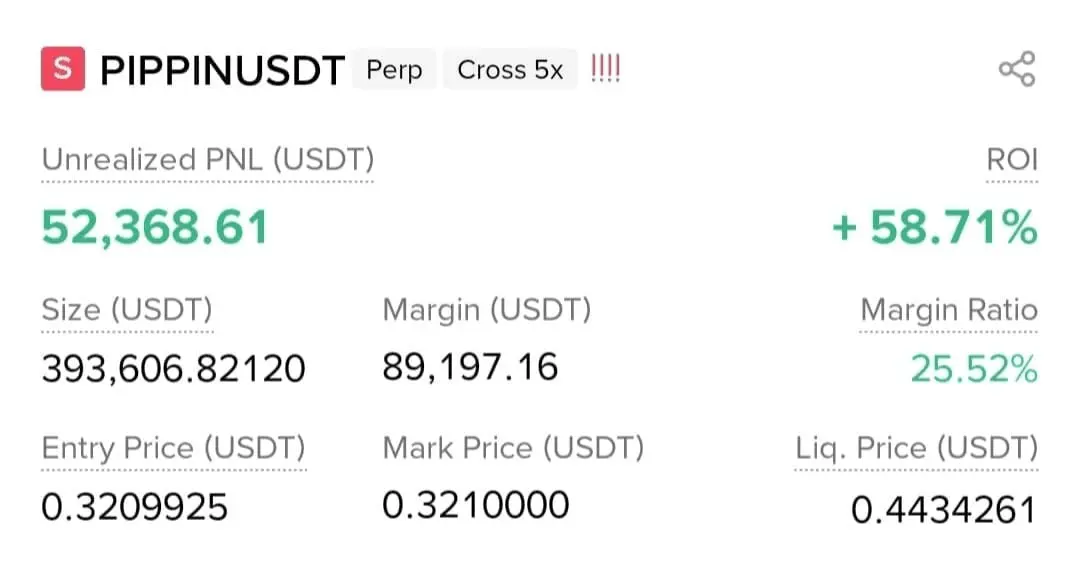Click the 25.52% margin ratio value
The height and width of the screenshot is (570, 1080).
(x=973, y=369)
